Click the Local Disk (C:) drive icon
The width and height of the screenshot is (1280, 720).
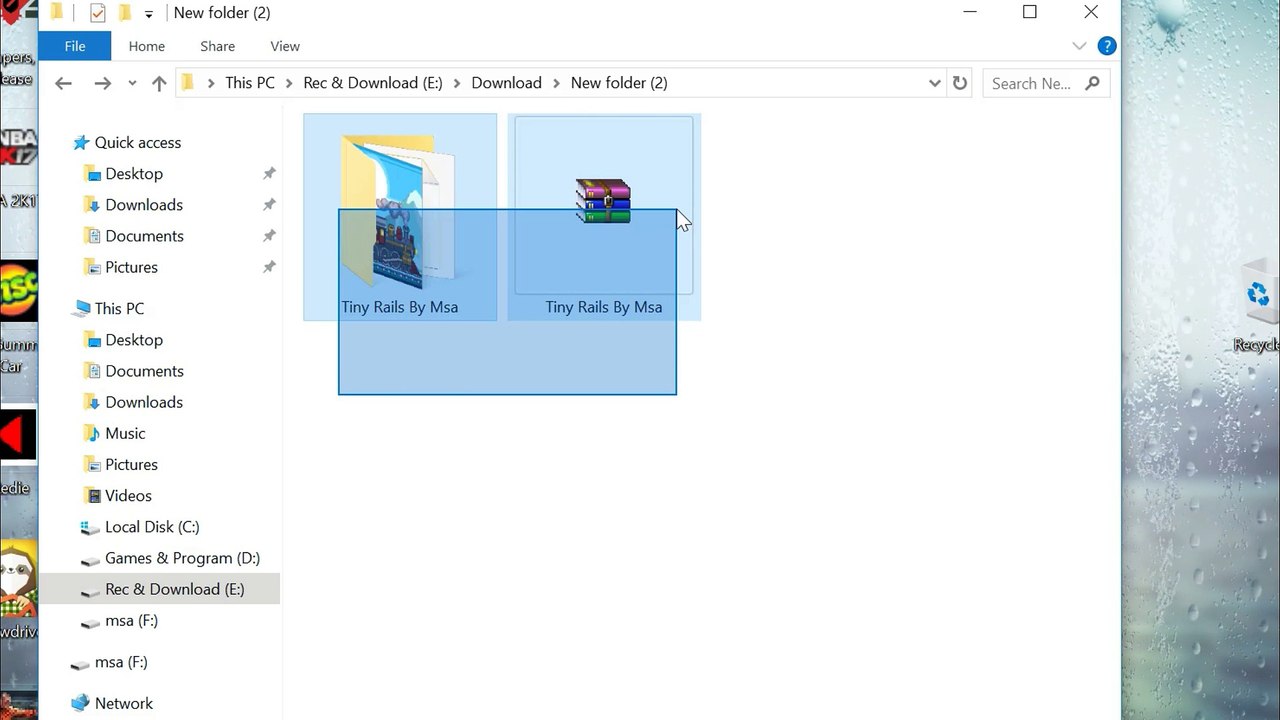pos(91,527)
